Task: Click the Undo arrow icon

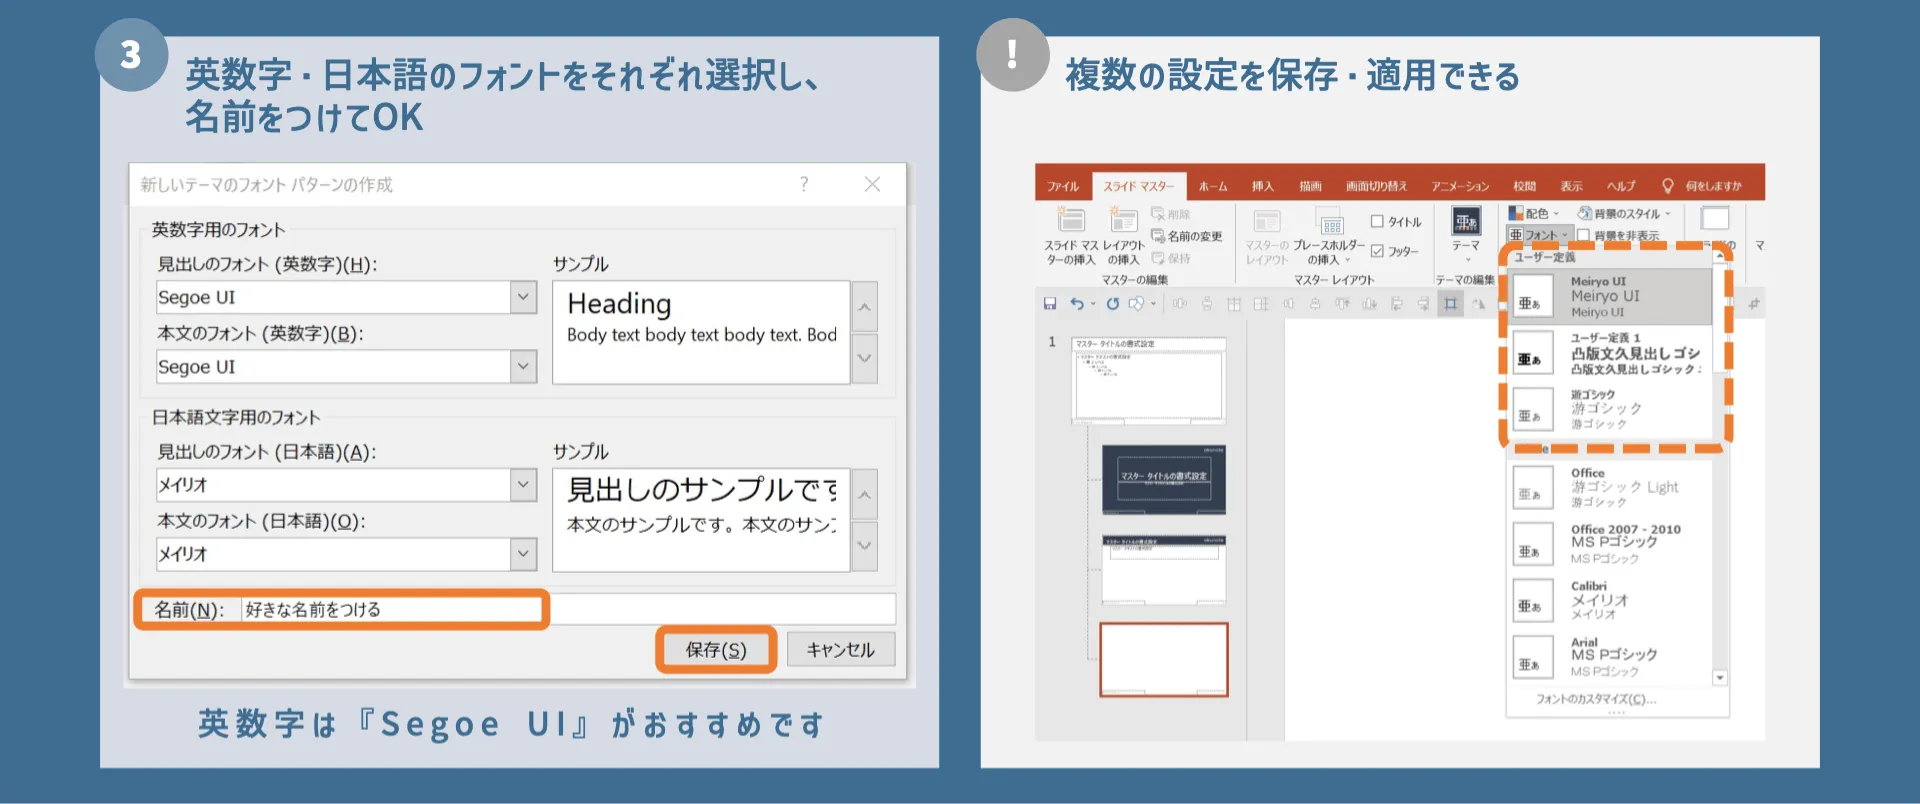Action: tap(1076, 304)
